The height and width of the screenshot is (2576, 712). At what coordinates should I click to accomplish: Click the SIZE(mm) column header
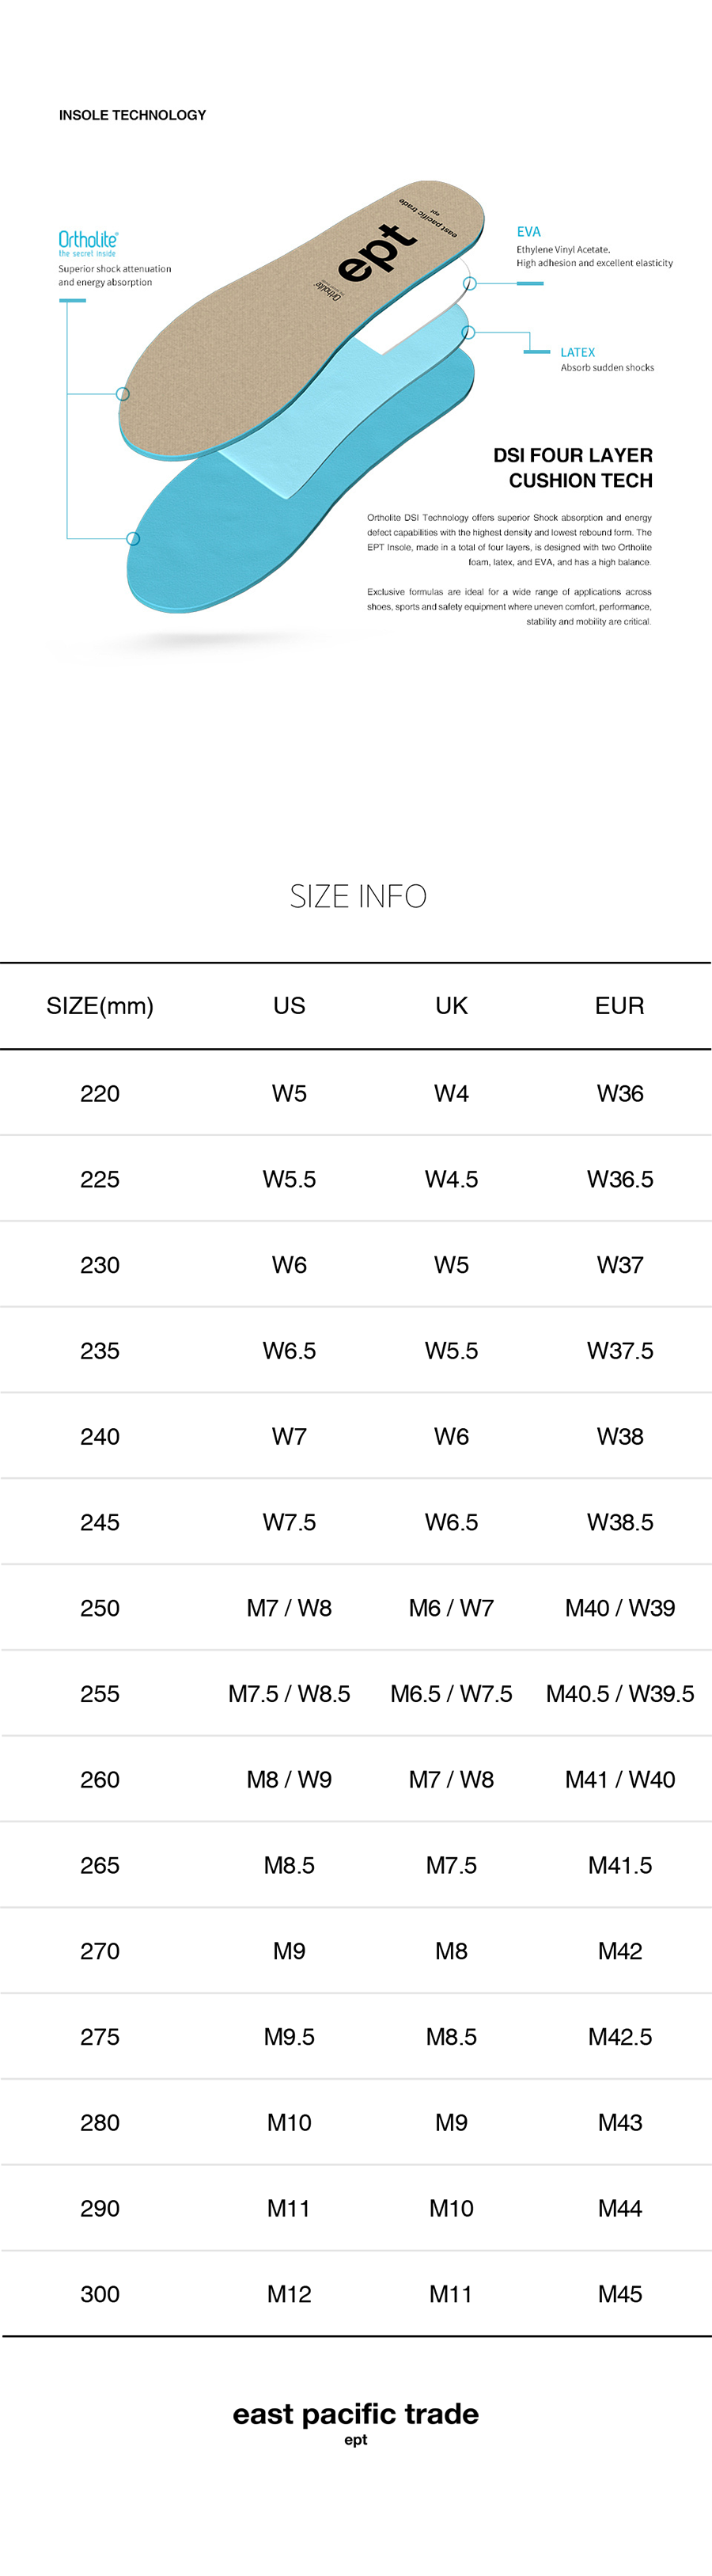100,1006
